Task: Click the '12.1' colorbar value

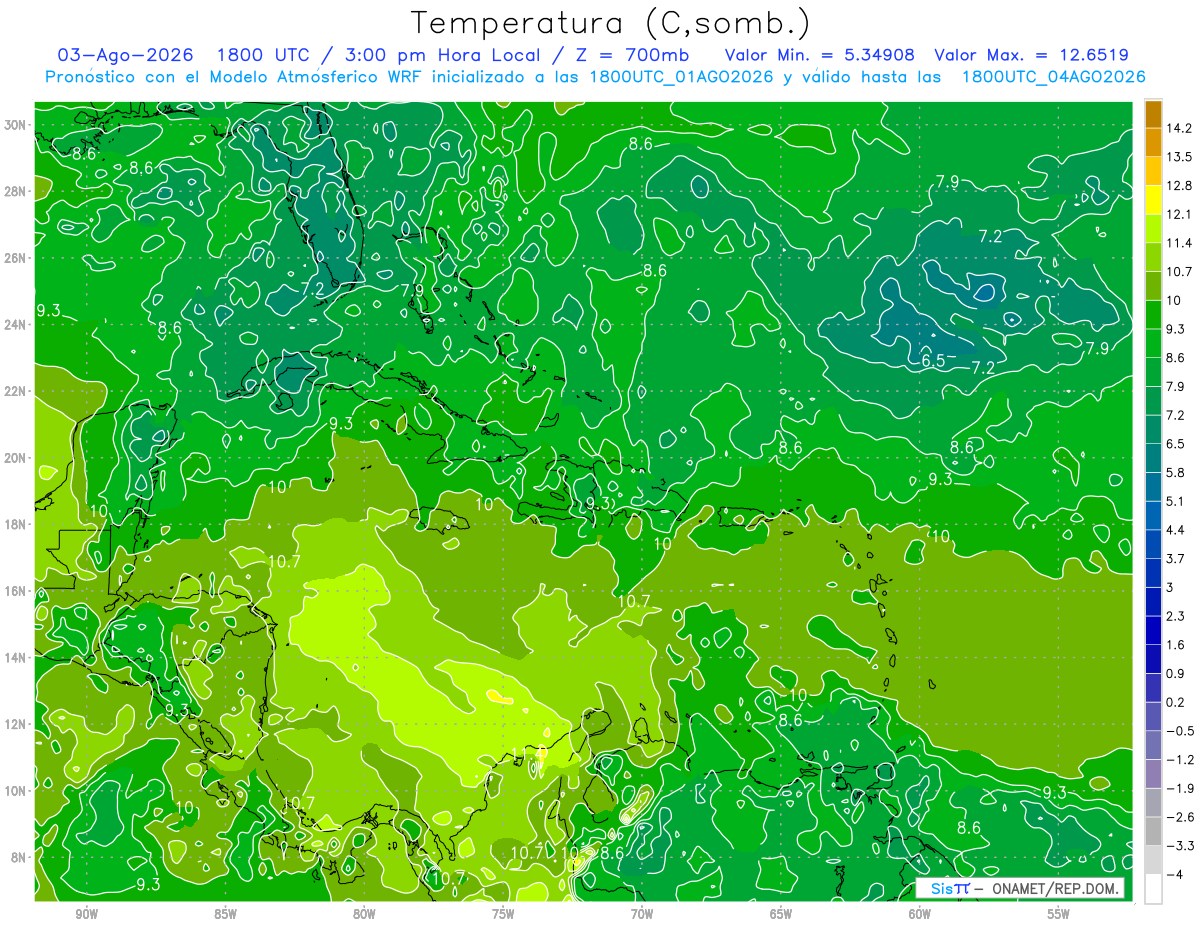Action: [1179, 214]
